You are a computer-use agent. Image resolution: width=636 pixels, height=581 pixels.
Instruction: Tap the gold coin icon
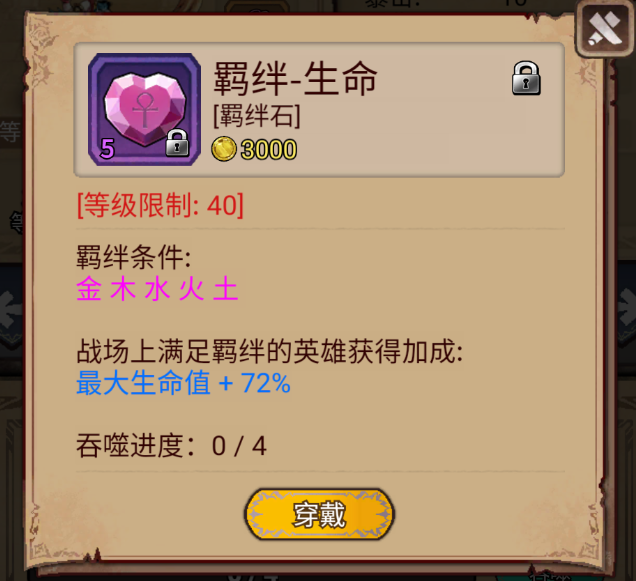224,149
